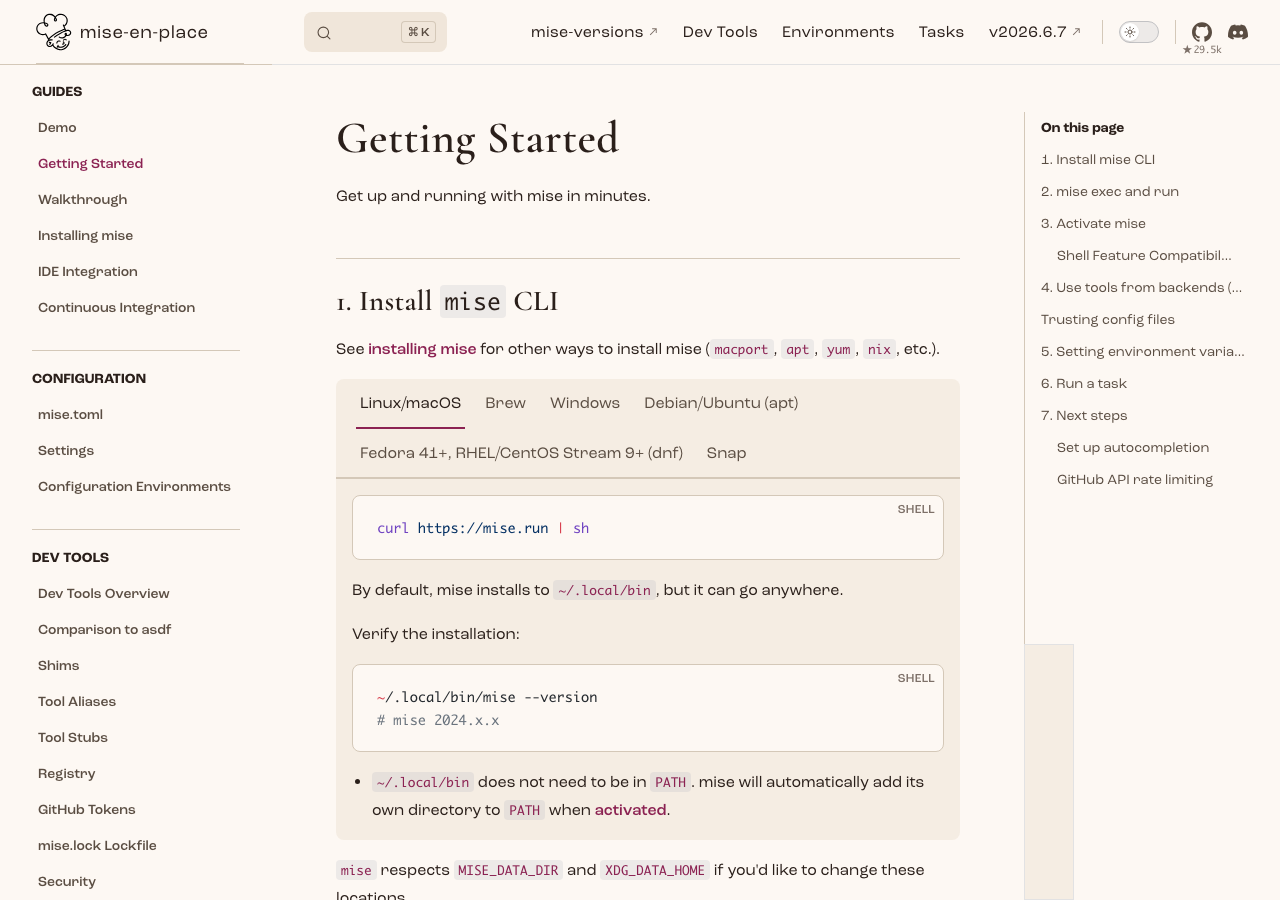1280x900 pixels.
Task: Click the mise-en-place site title
Action: click(144, 32)
